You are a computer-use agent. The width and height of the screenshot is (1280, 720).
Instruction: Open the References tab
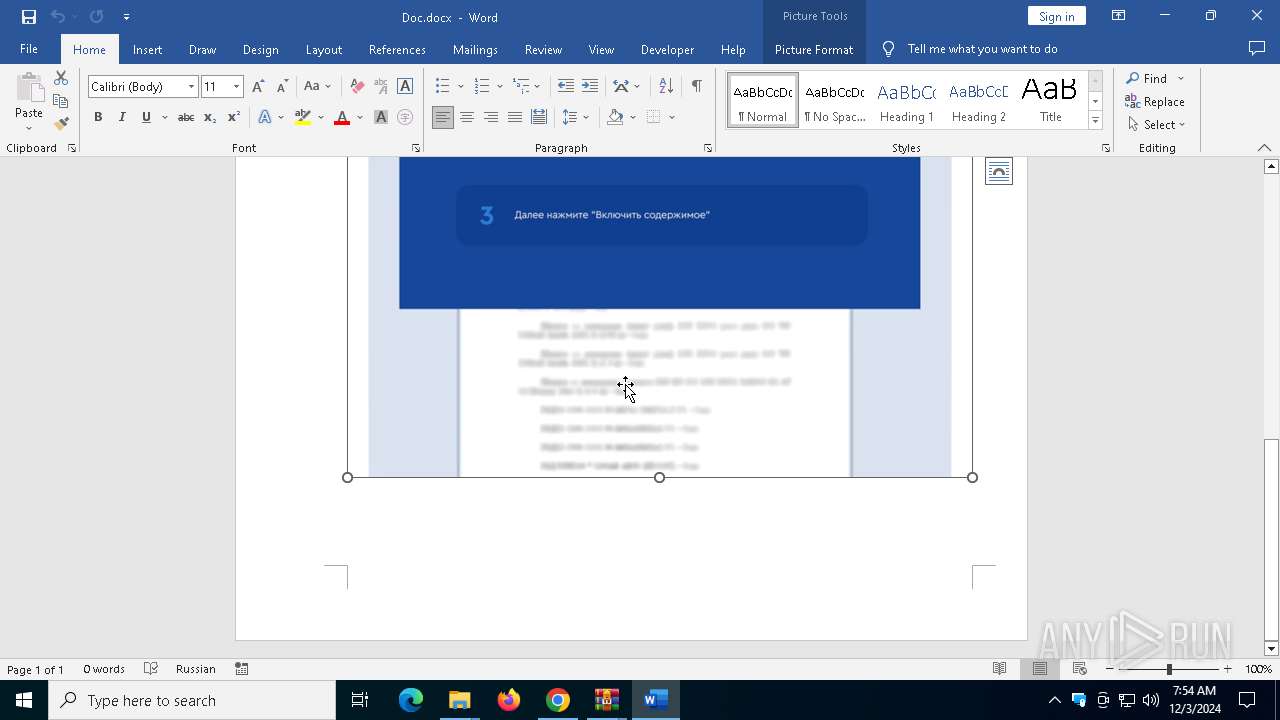coord(397,49)
